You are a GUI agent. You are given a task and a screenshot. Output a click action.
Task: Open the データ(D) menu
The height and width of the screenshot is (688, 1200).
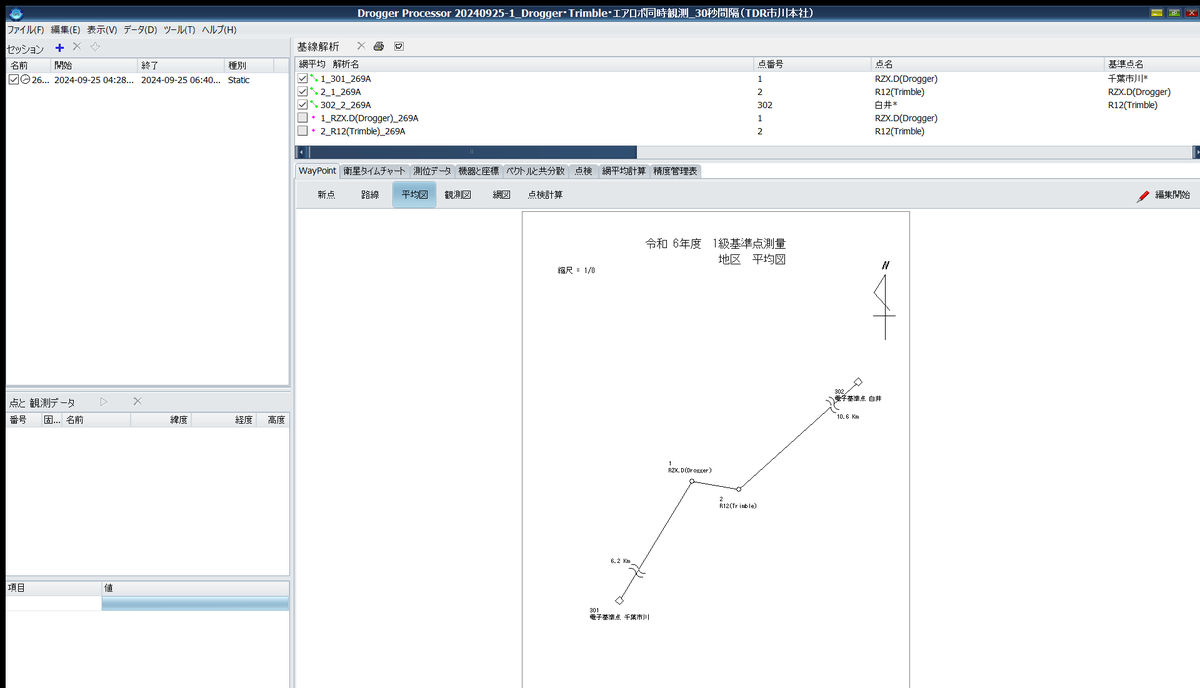pyautogui.click(x=141, y=30)
